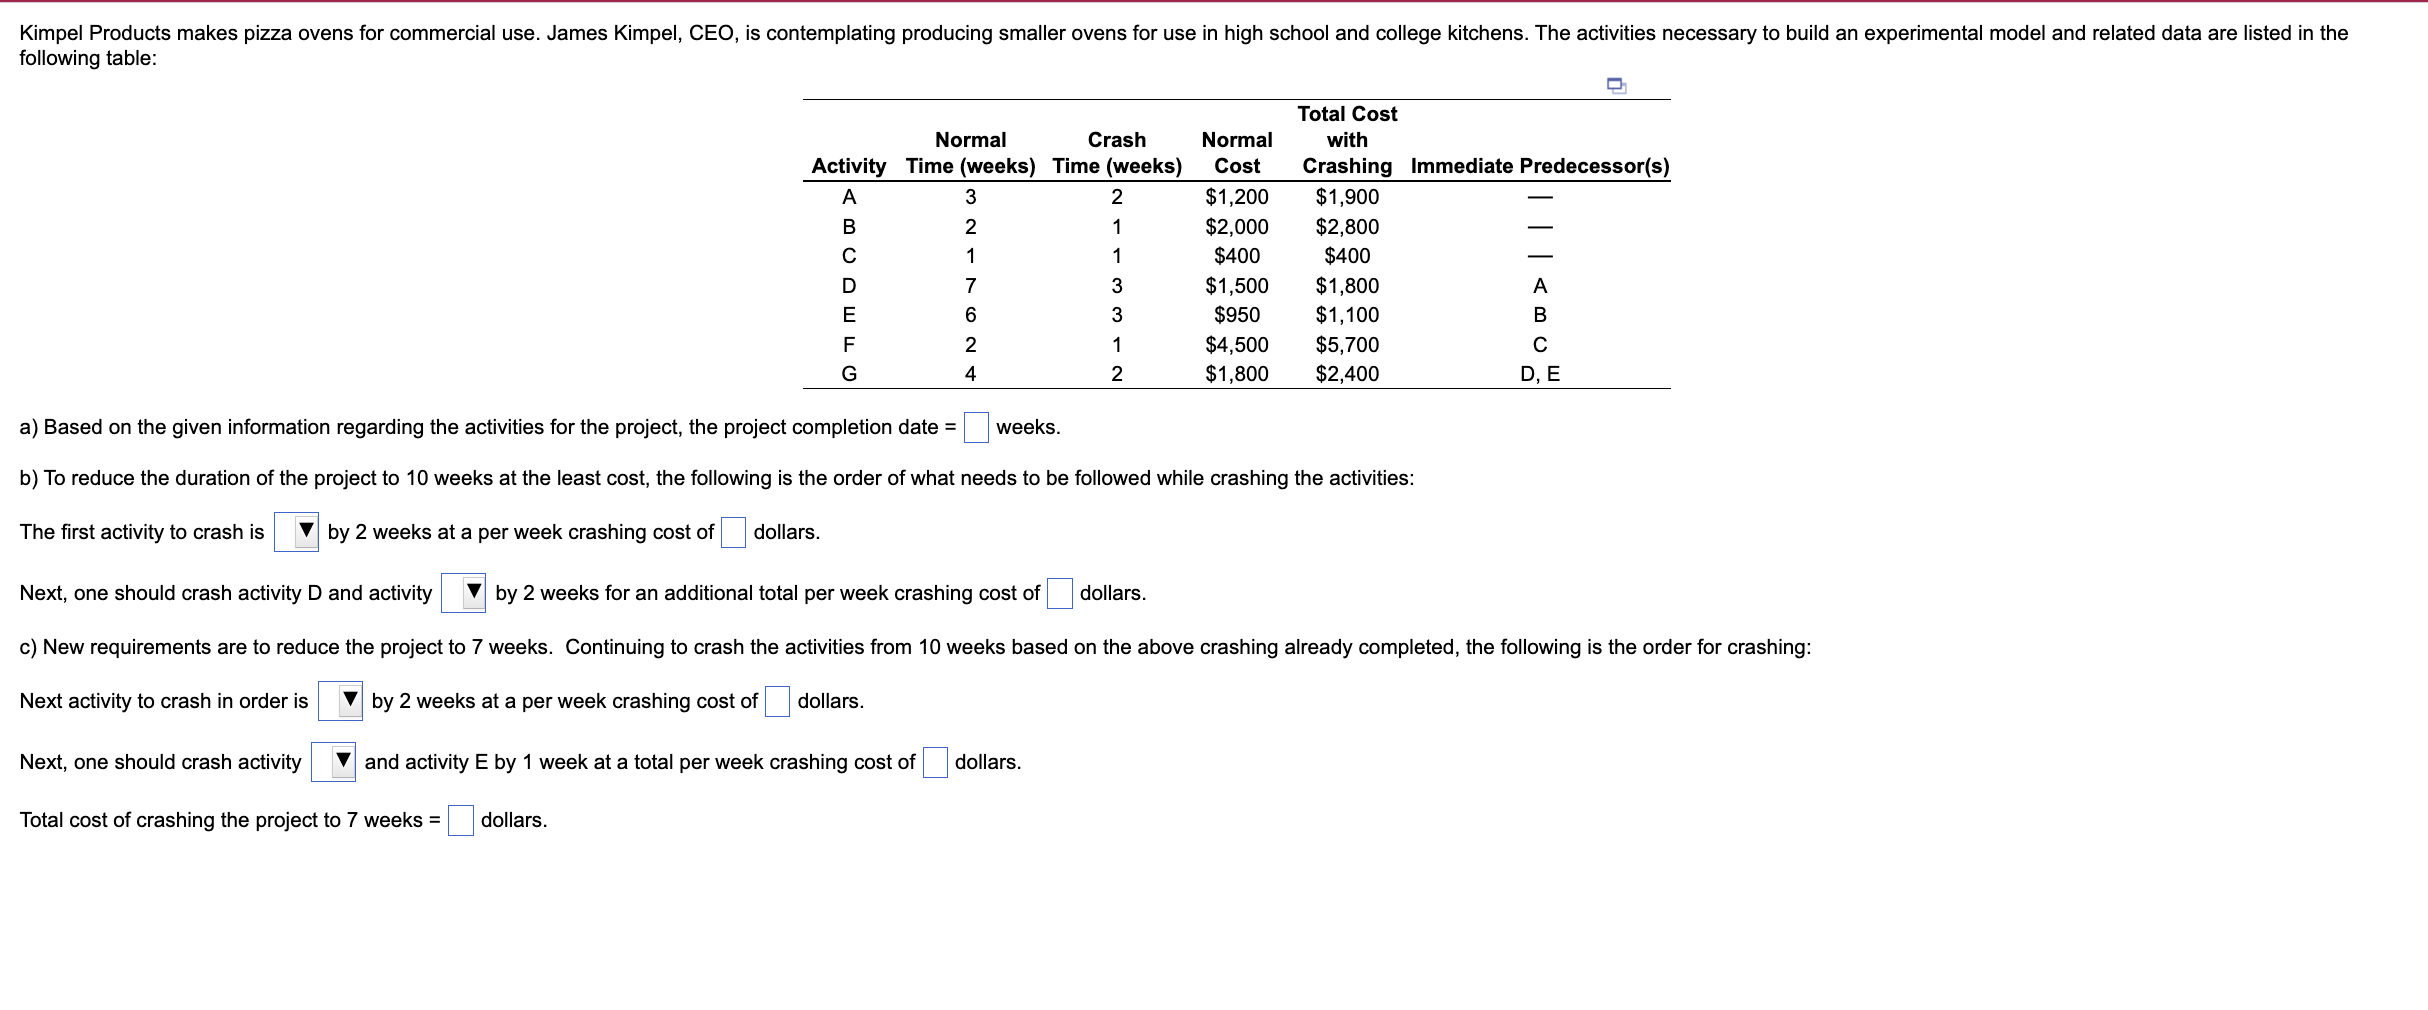Open the dropdown after 'crash activity D and activity'
Image resolution: width=2428 pixels, height=1010 pixels.
click(464, 593)
